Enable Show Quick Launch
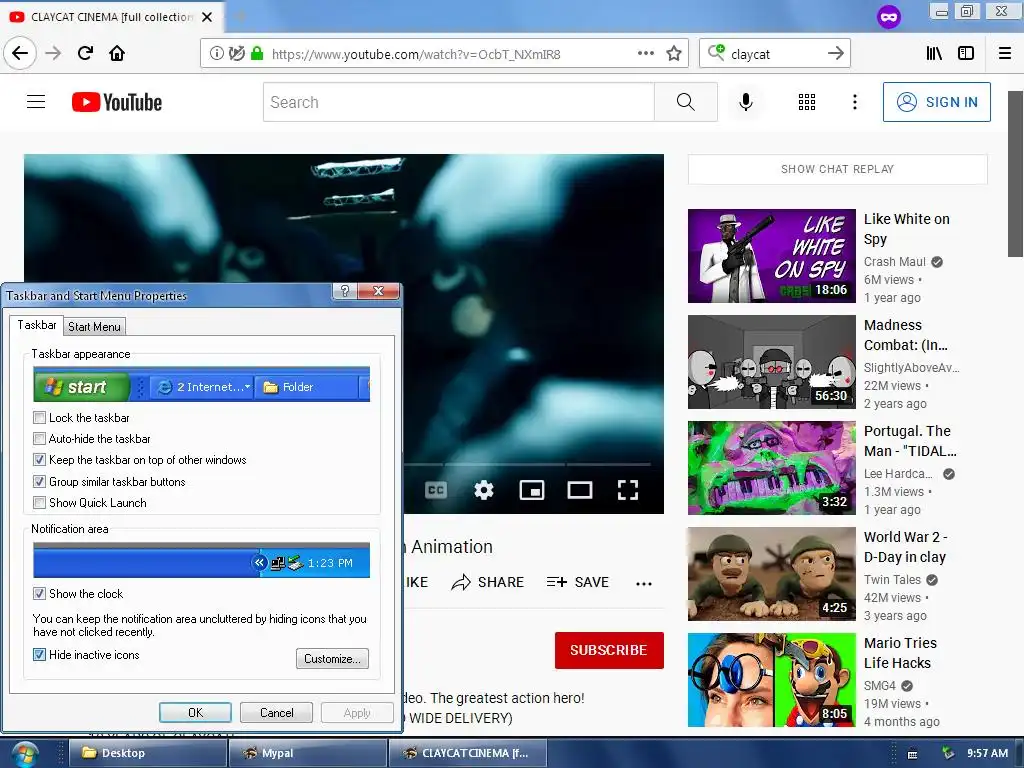This screenshot has height=768, width=1024. (39, 502)
